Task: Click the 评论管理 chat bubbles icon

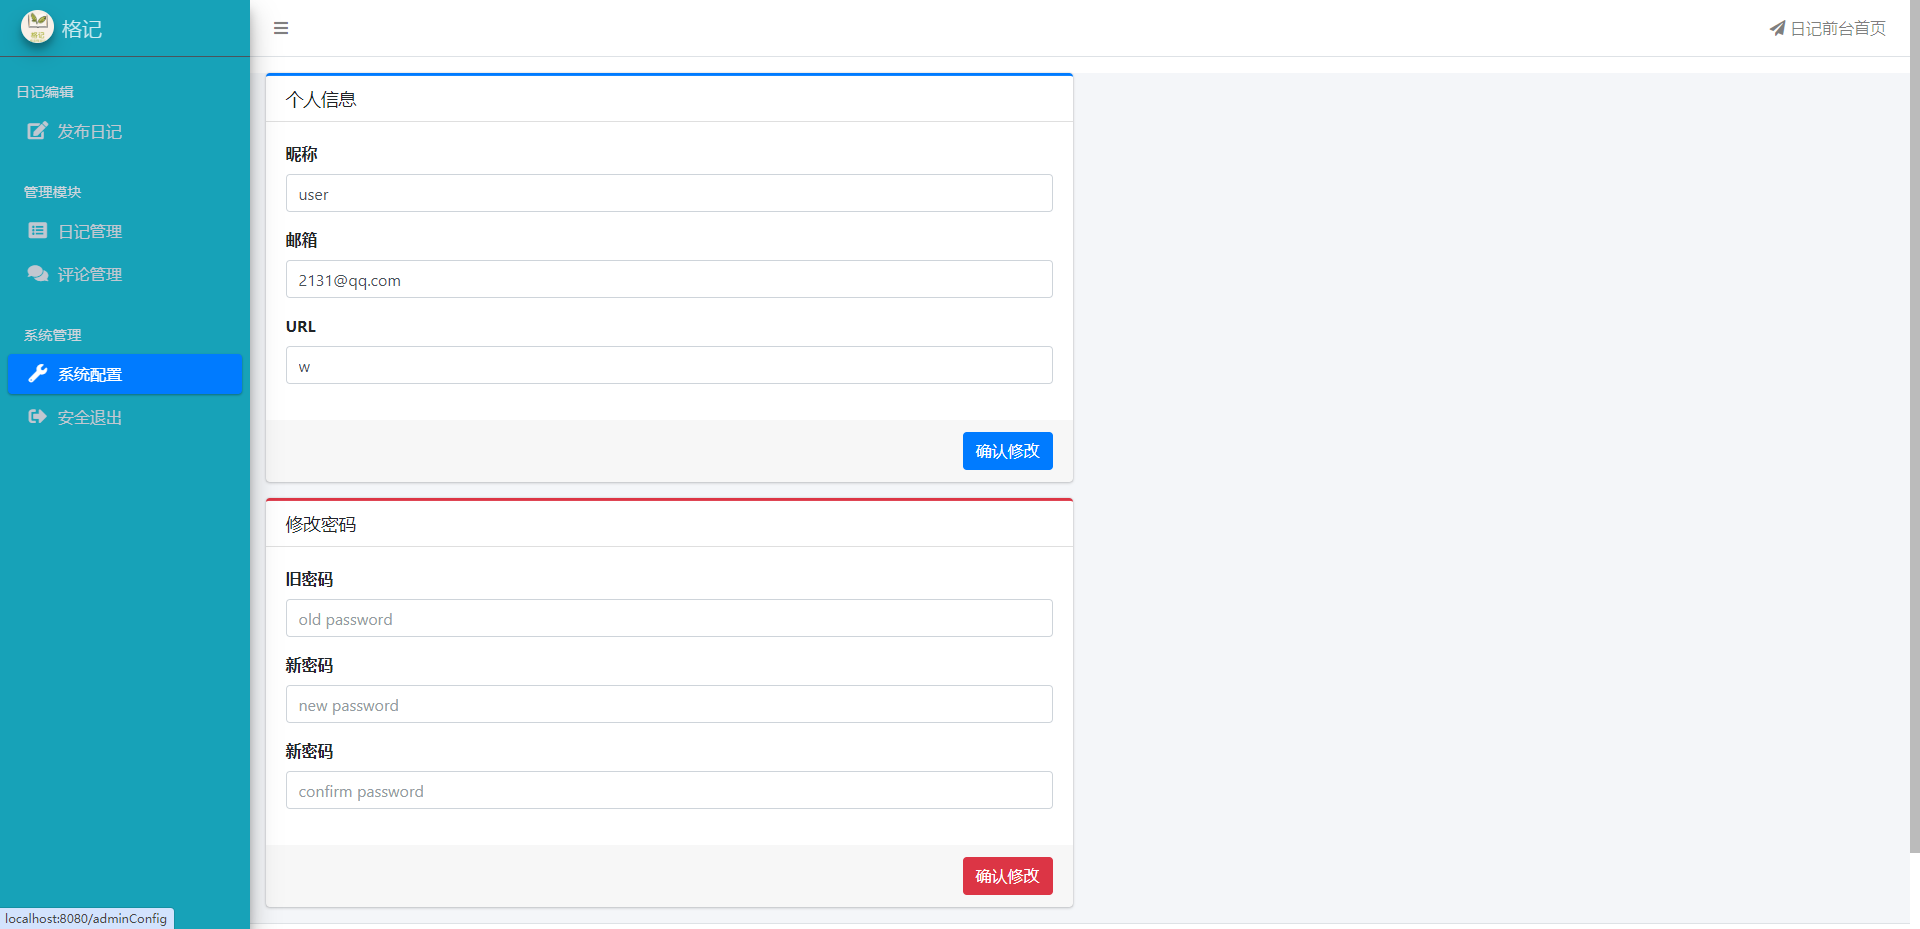Action: pyautogui.click(x=38, y=274)
